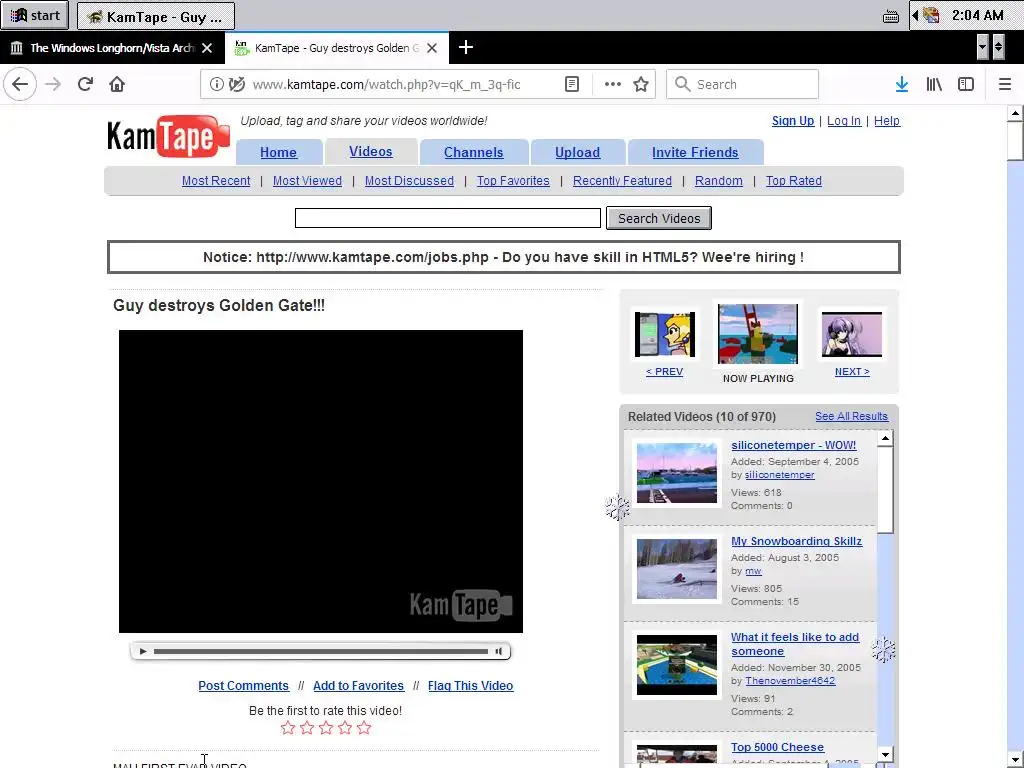The image size is (1024, 768).
Task: Click the tracking protection shield icon
Action: (237, 84)
